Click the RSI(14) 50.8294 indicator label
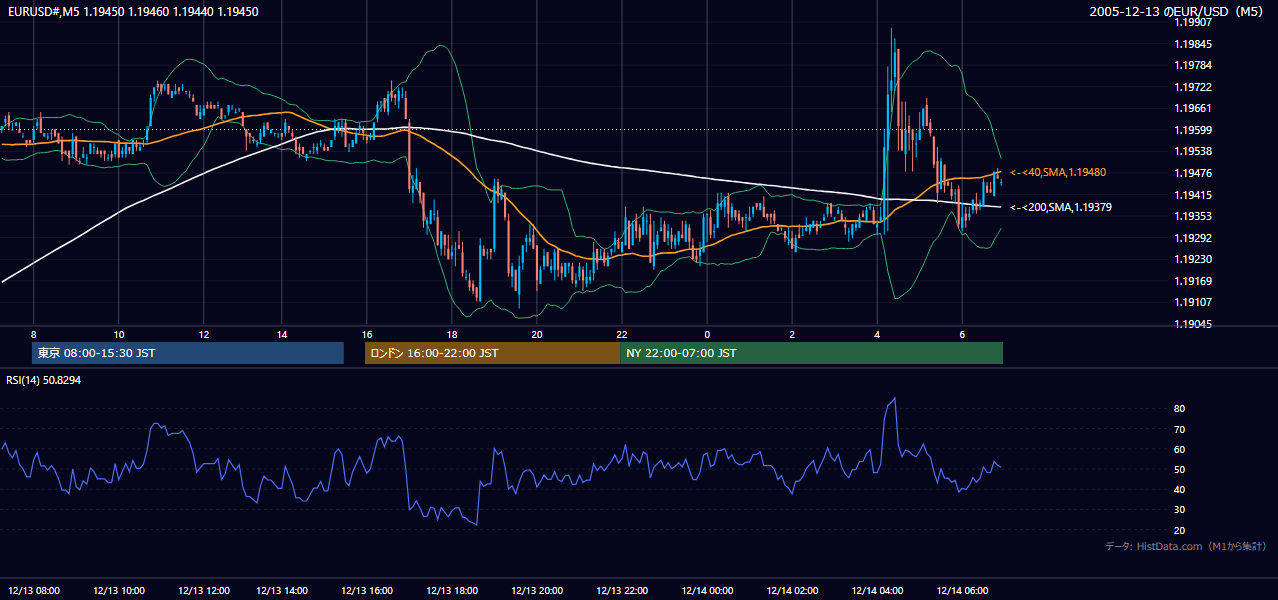1278x600 pixels. coord(44,380)
